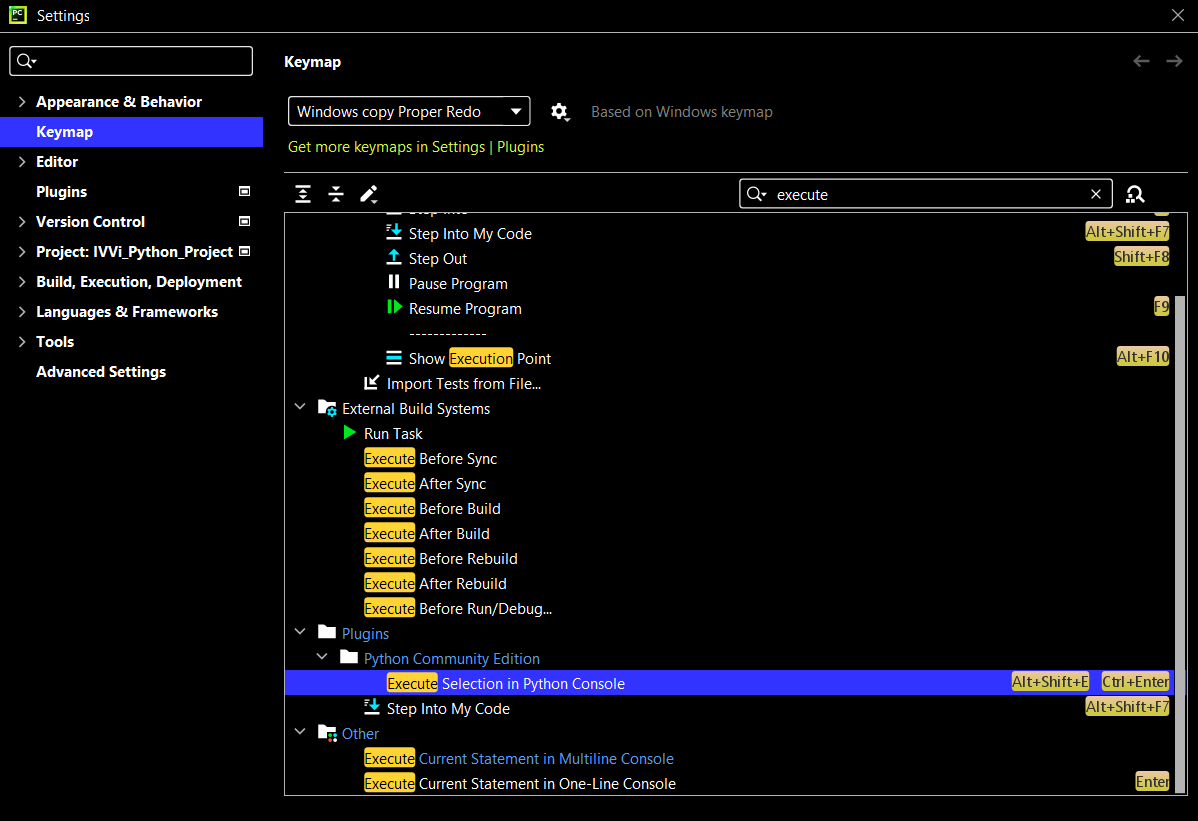Select Plugins in the settings sidebar
1198x821 pixels.
(61, 192)
